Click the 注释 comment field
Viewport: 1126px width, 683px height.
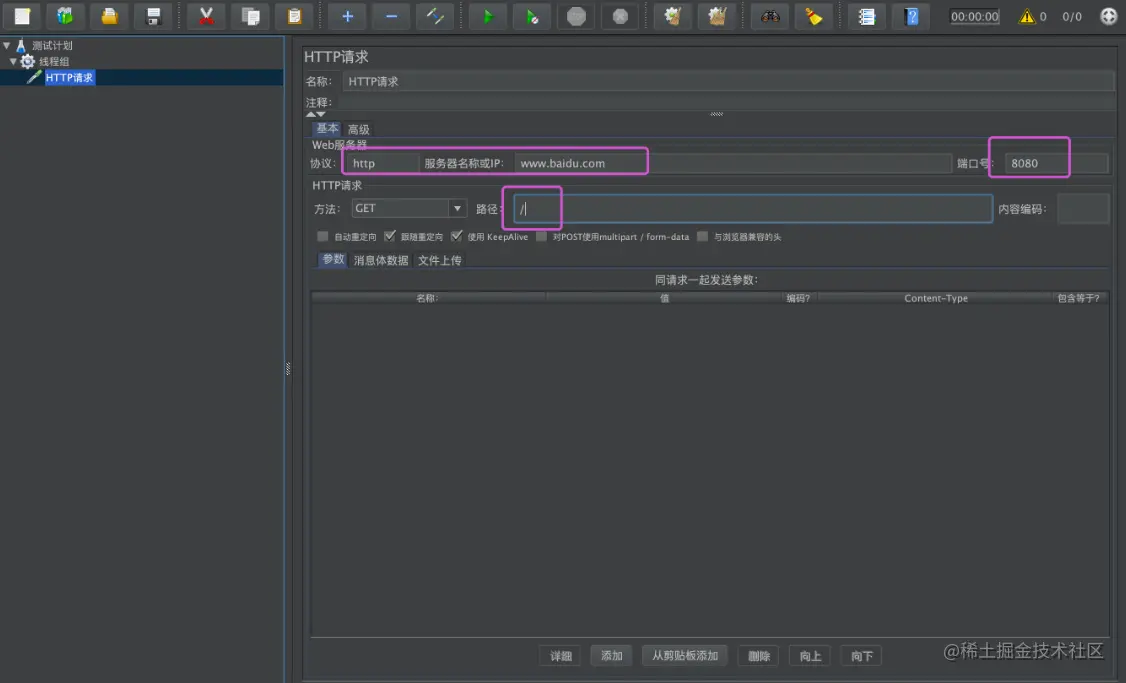[725, 102]
